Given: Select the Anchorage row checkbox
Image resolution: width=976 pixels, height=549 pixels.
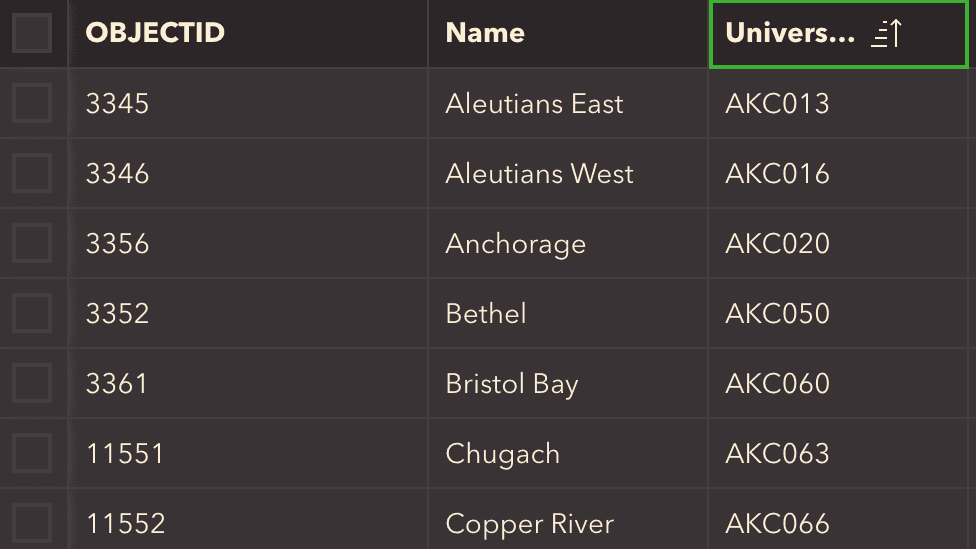Looking at the screenshot, I should coord(32,243).
